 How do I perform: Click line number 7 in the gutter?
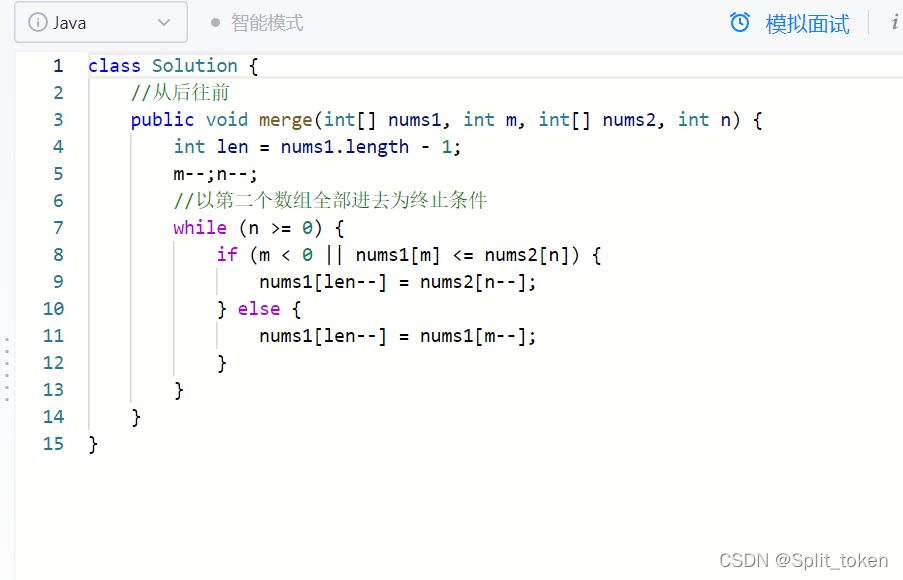[x=58, y=228]
